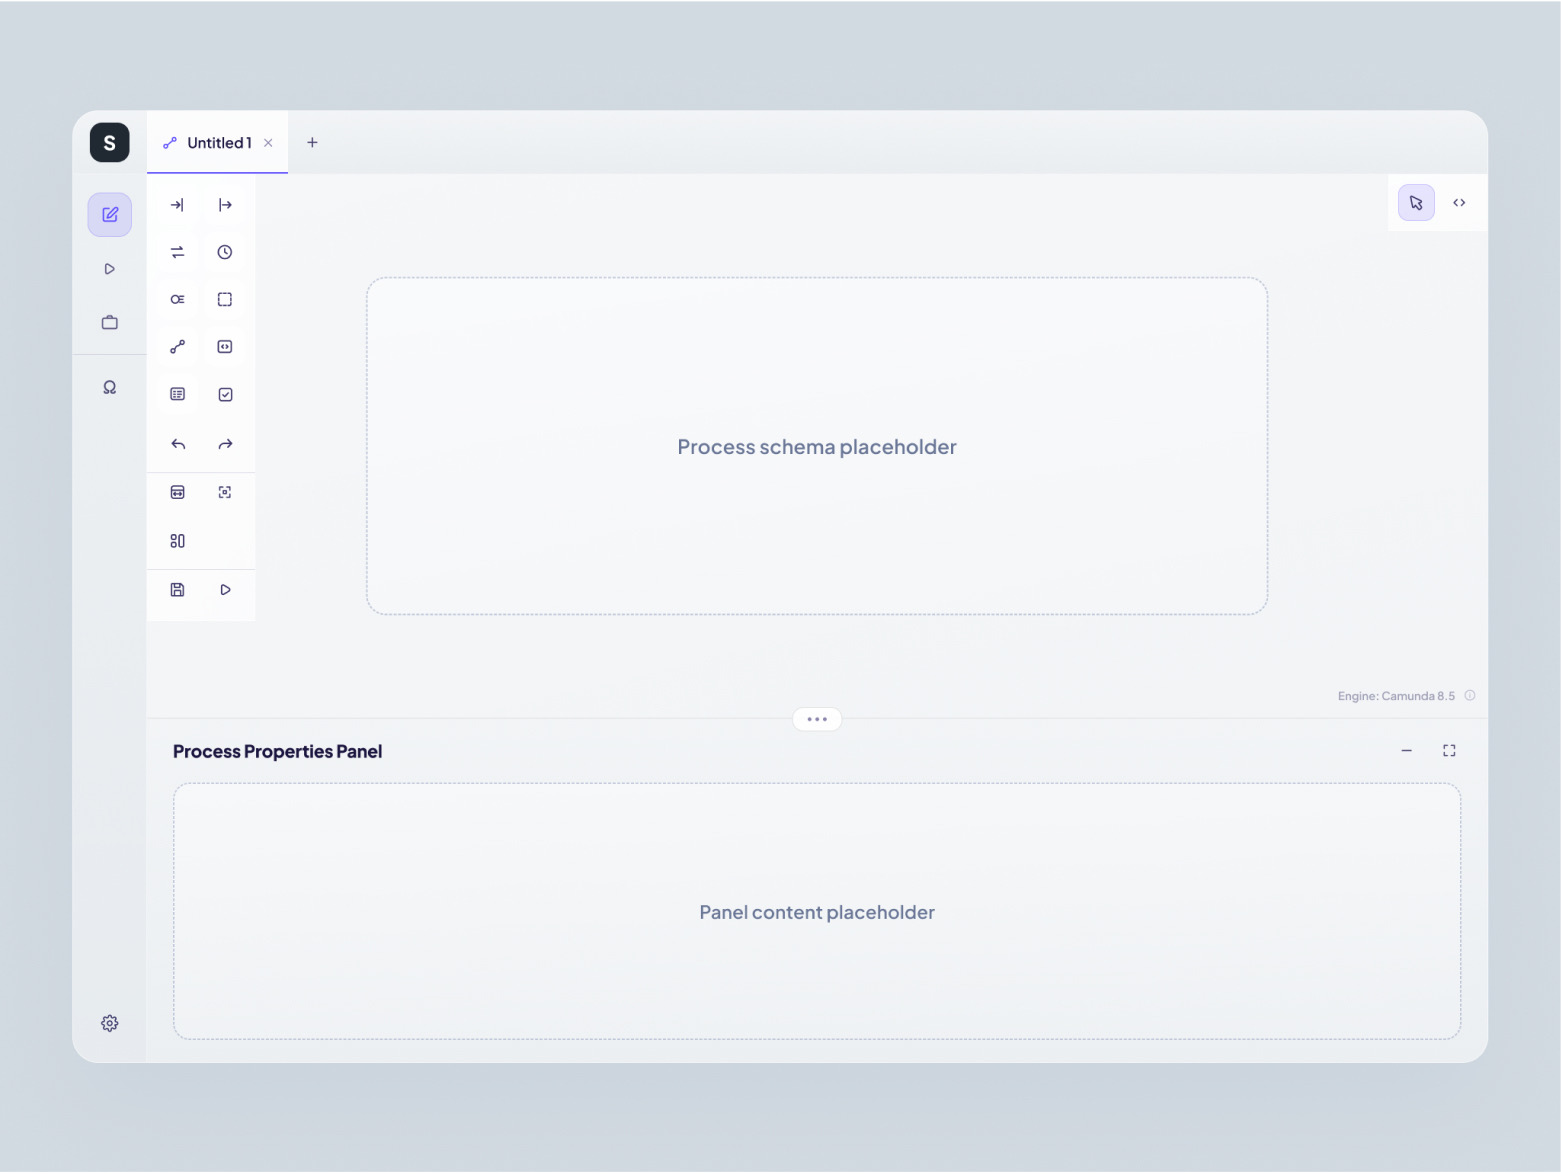
Task: Select the circle-with-lines list tool
Action: click(x=177, y=299)
